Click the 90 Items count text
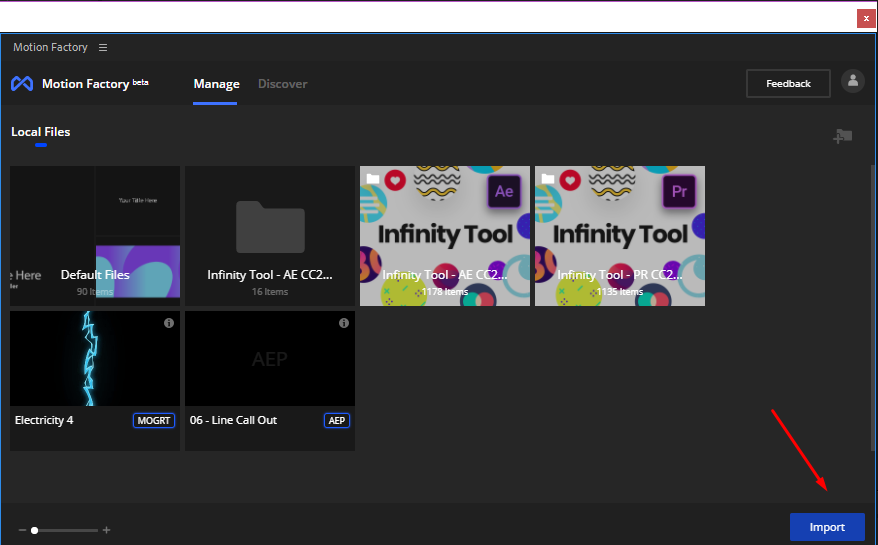 click(x=95, y=292)
